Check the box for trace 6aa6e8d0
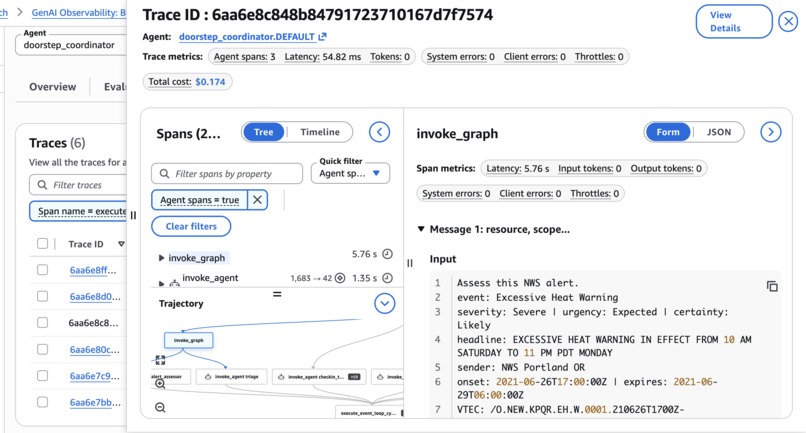Viewport: 806px width, 433px height. tap(43, 296)
